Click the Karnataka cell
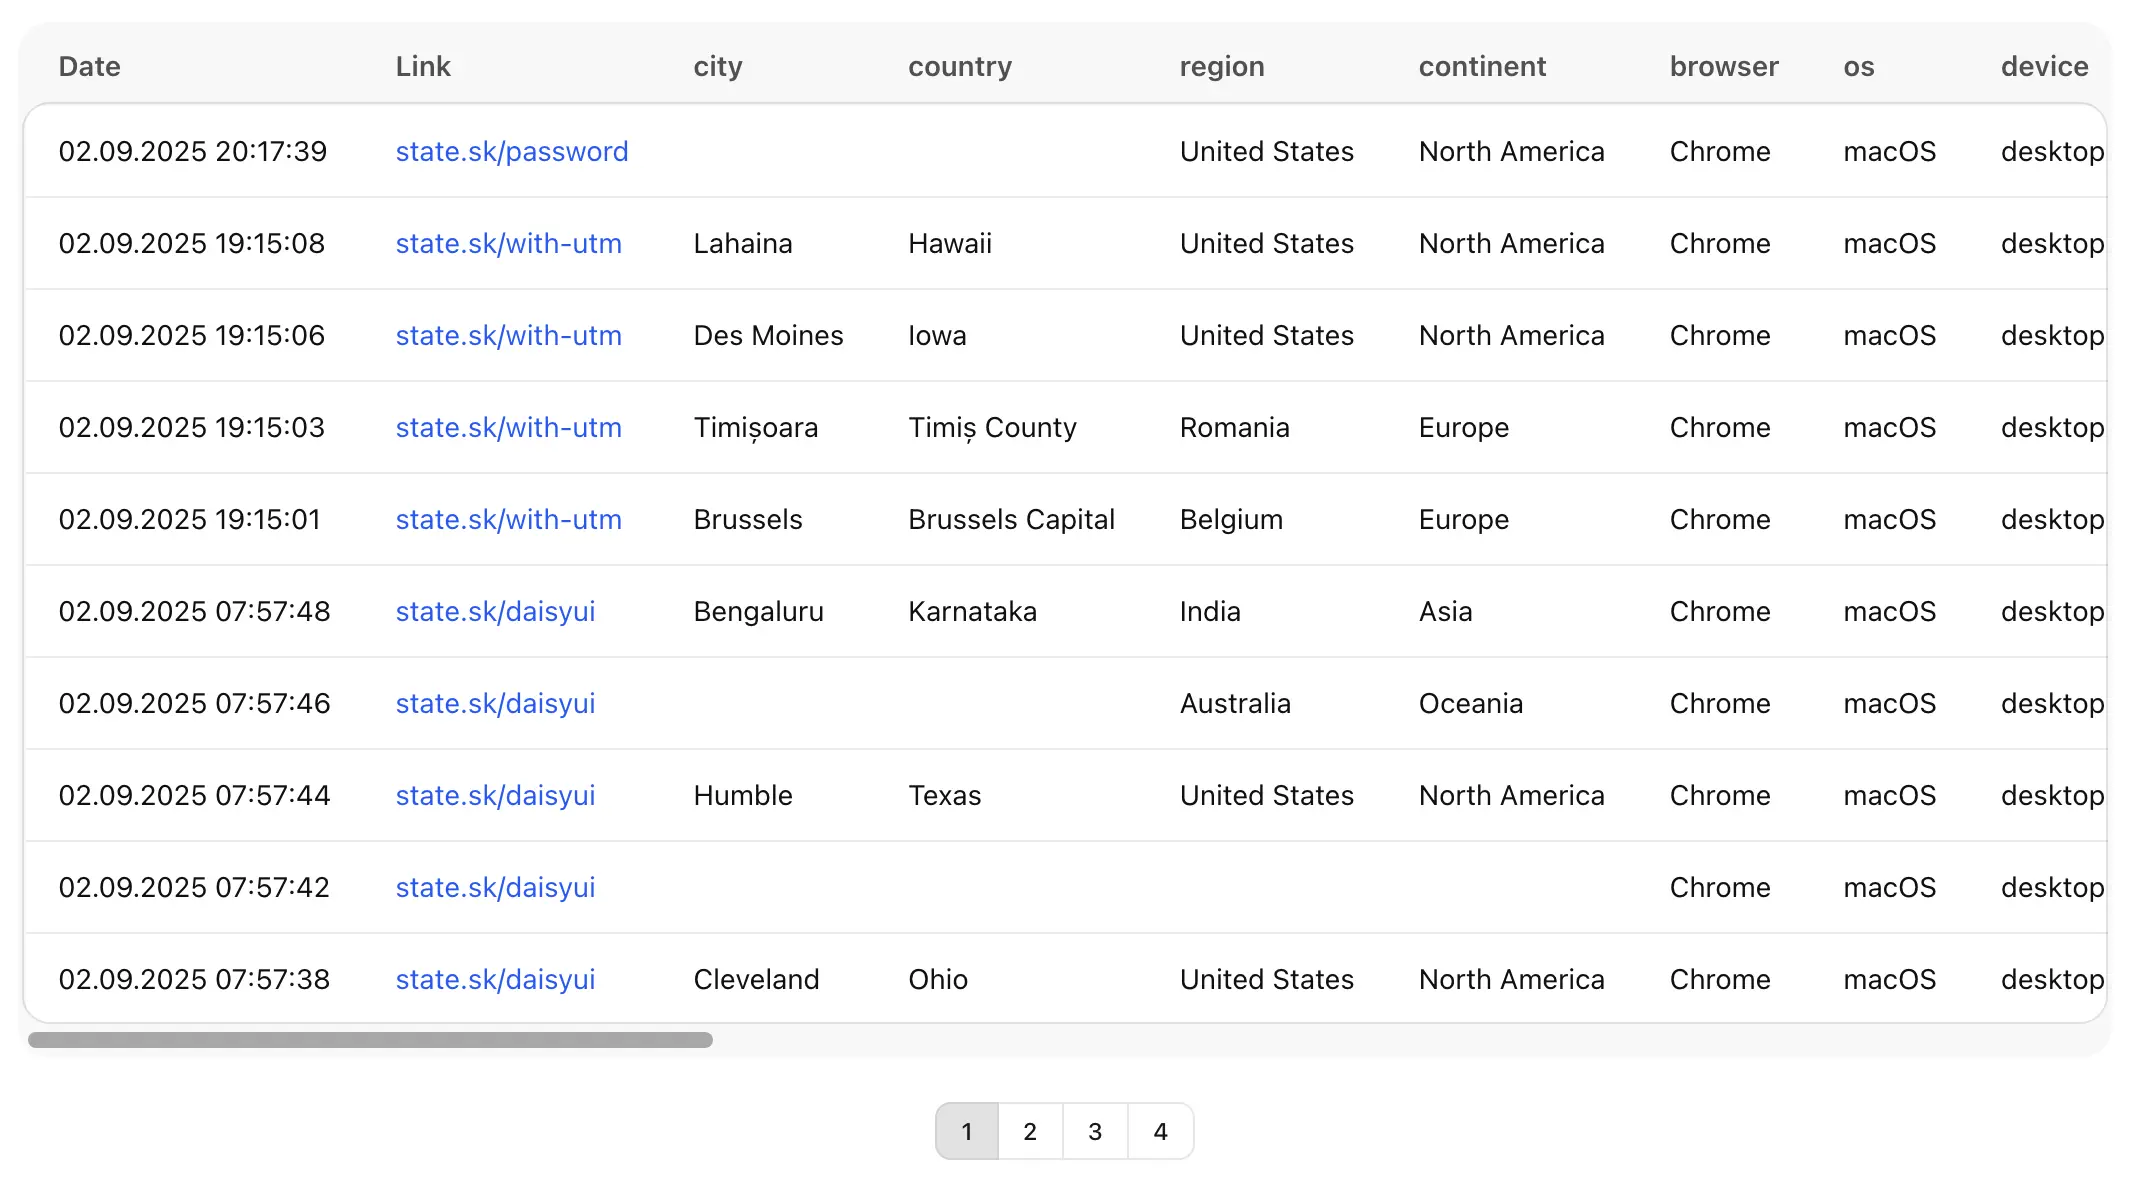Image resolution: width=2132 pixels, height=1182 pixels. pos(973,611)
